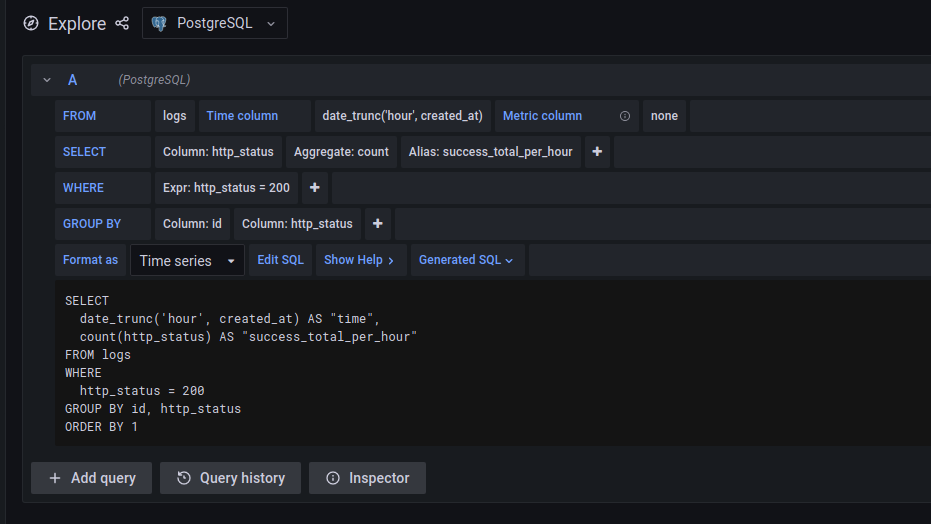Collapse query row A with the chevron
This screenshot has height=524, width=931.
tap(47, 80)
